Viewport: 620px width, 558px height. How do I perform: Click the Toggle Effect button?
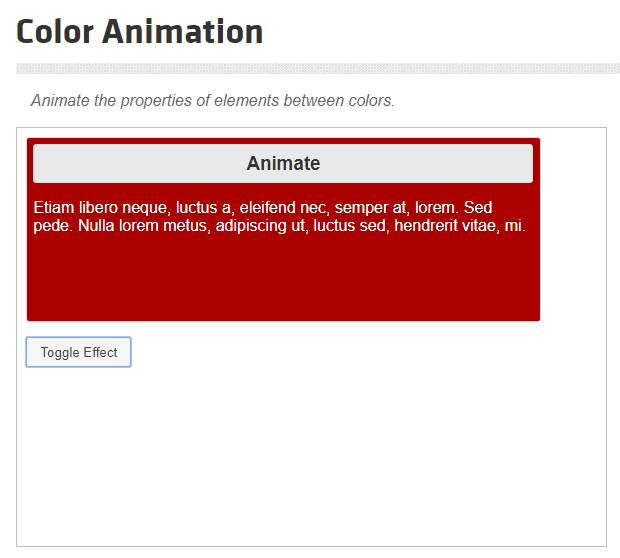click(78, 352)
